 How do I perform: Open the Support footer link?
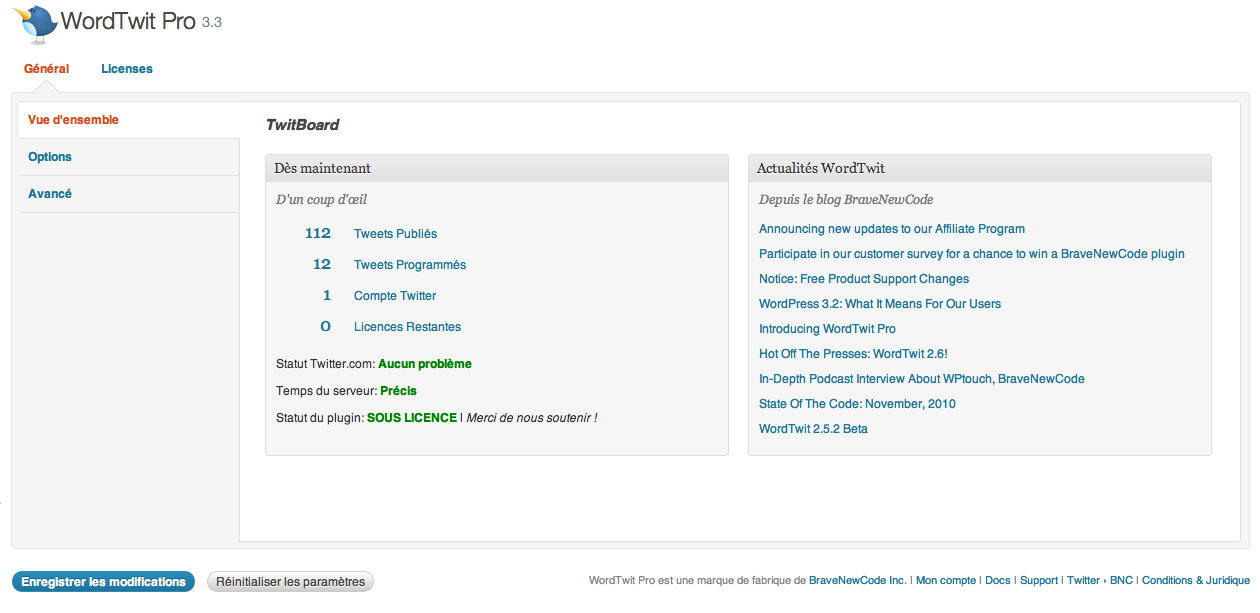click(x=1039, y=581)
